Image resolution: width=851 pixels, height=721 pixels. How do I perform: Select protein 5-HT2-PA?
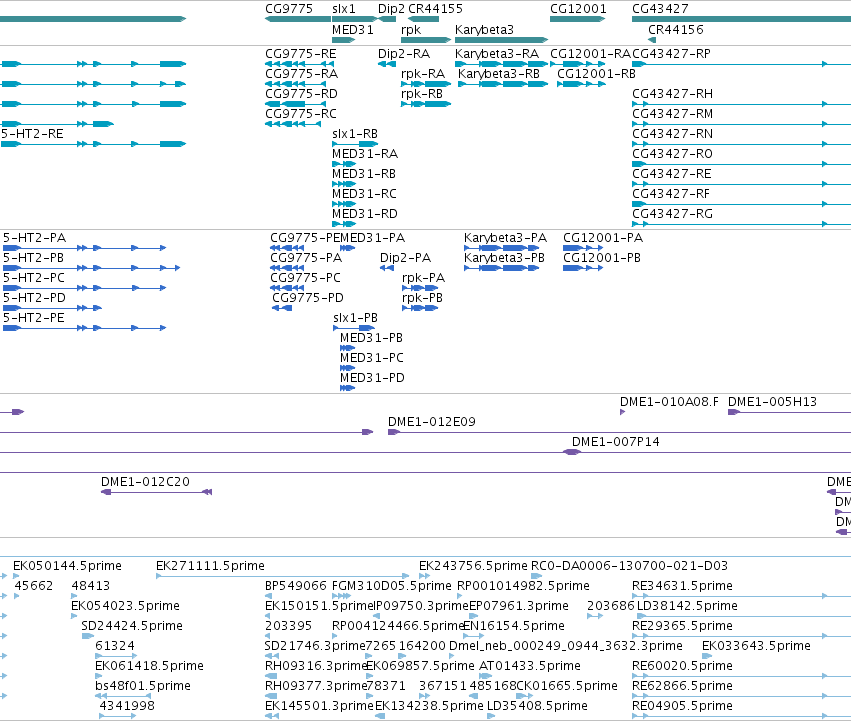pyautogui.click(x=34, y=238)
